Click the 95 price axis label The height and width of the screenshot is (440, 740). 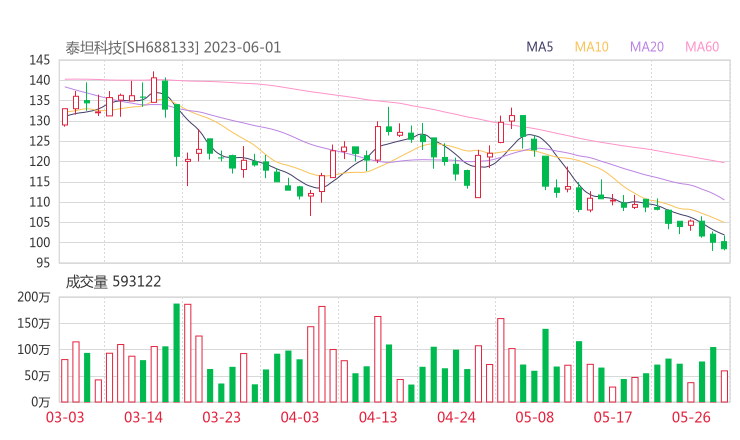pyautogui.click(x=42, y=262)
